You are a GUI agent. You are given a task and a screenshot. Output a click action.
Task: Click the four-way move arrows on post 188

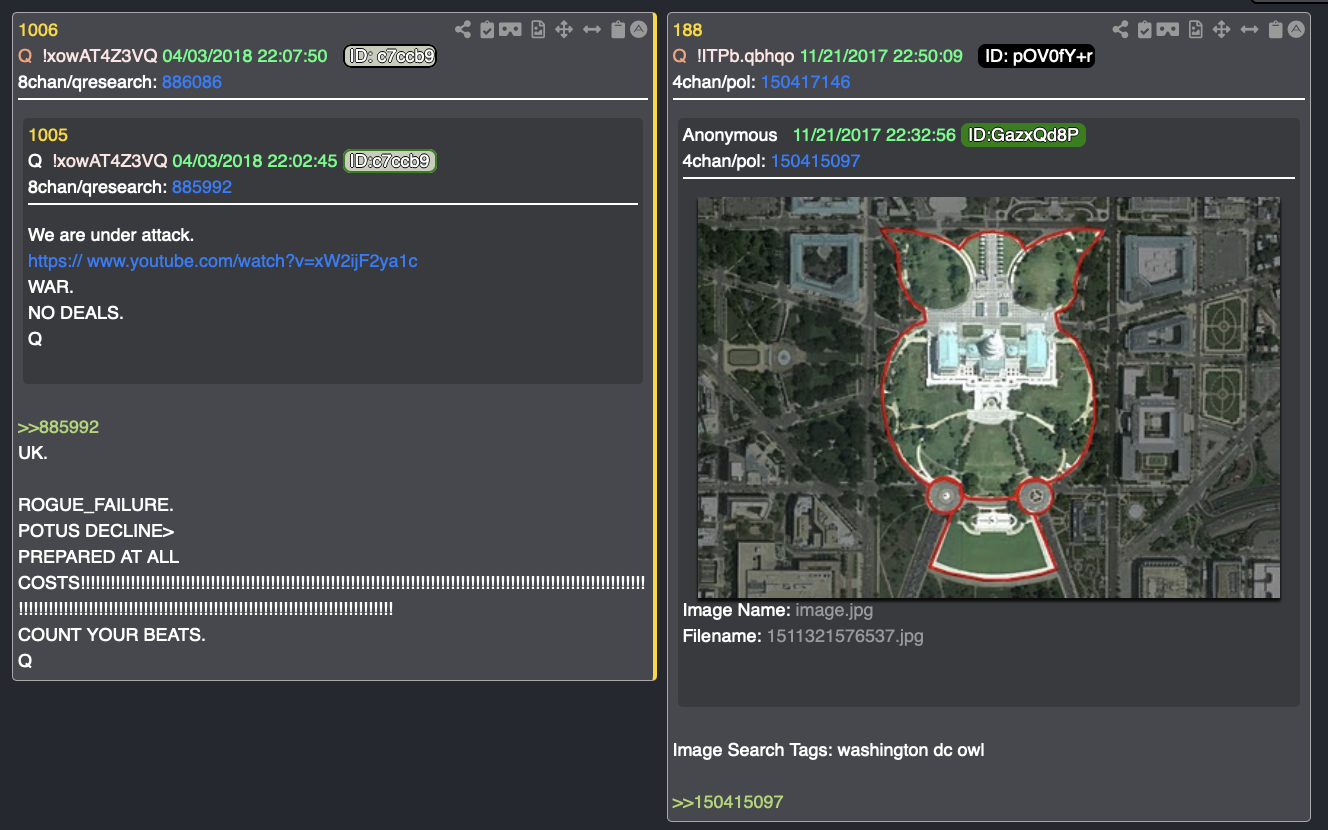click(1222, 30)
